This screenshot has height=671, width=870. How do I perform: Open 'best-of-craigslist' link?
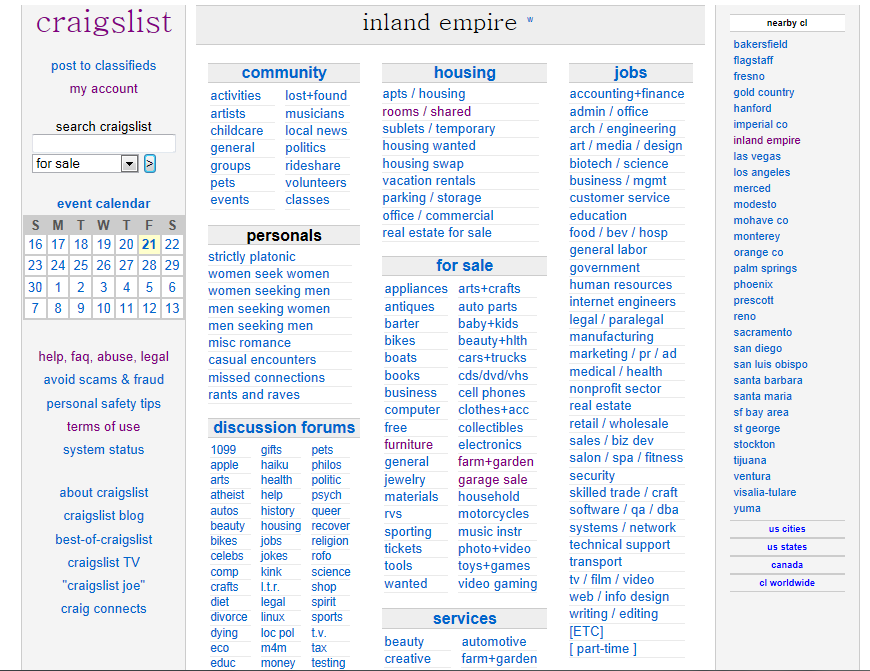pos(104,539)
